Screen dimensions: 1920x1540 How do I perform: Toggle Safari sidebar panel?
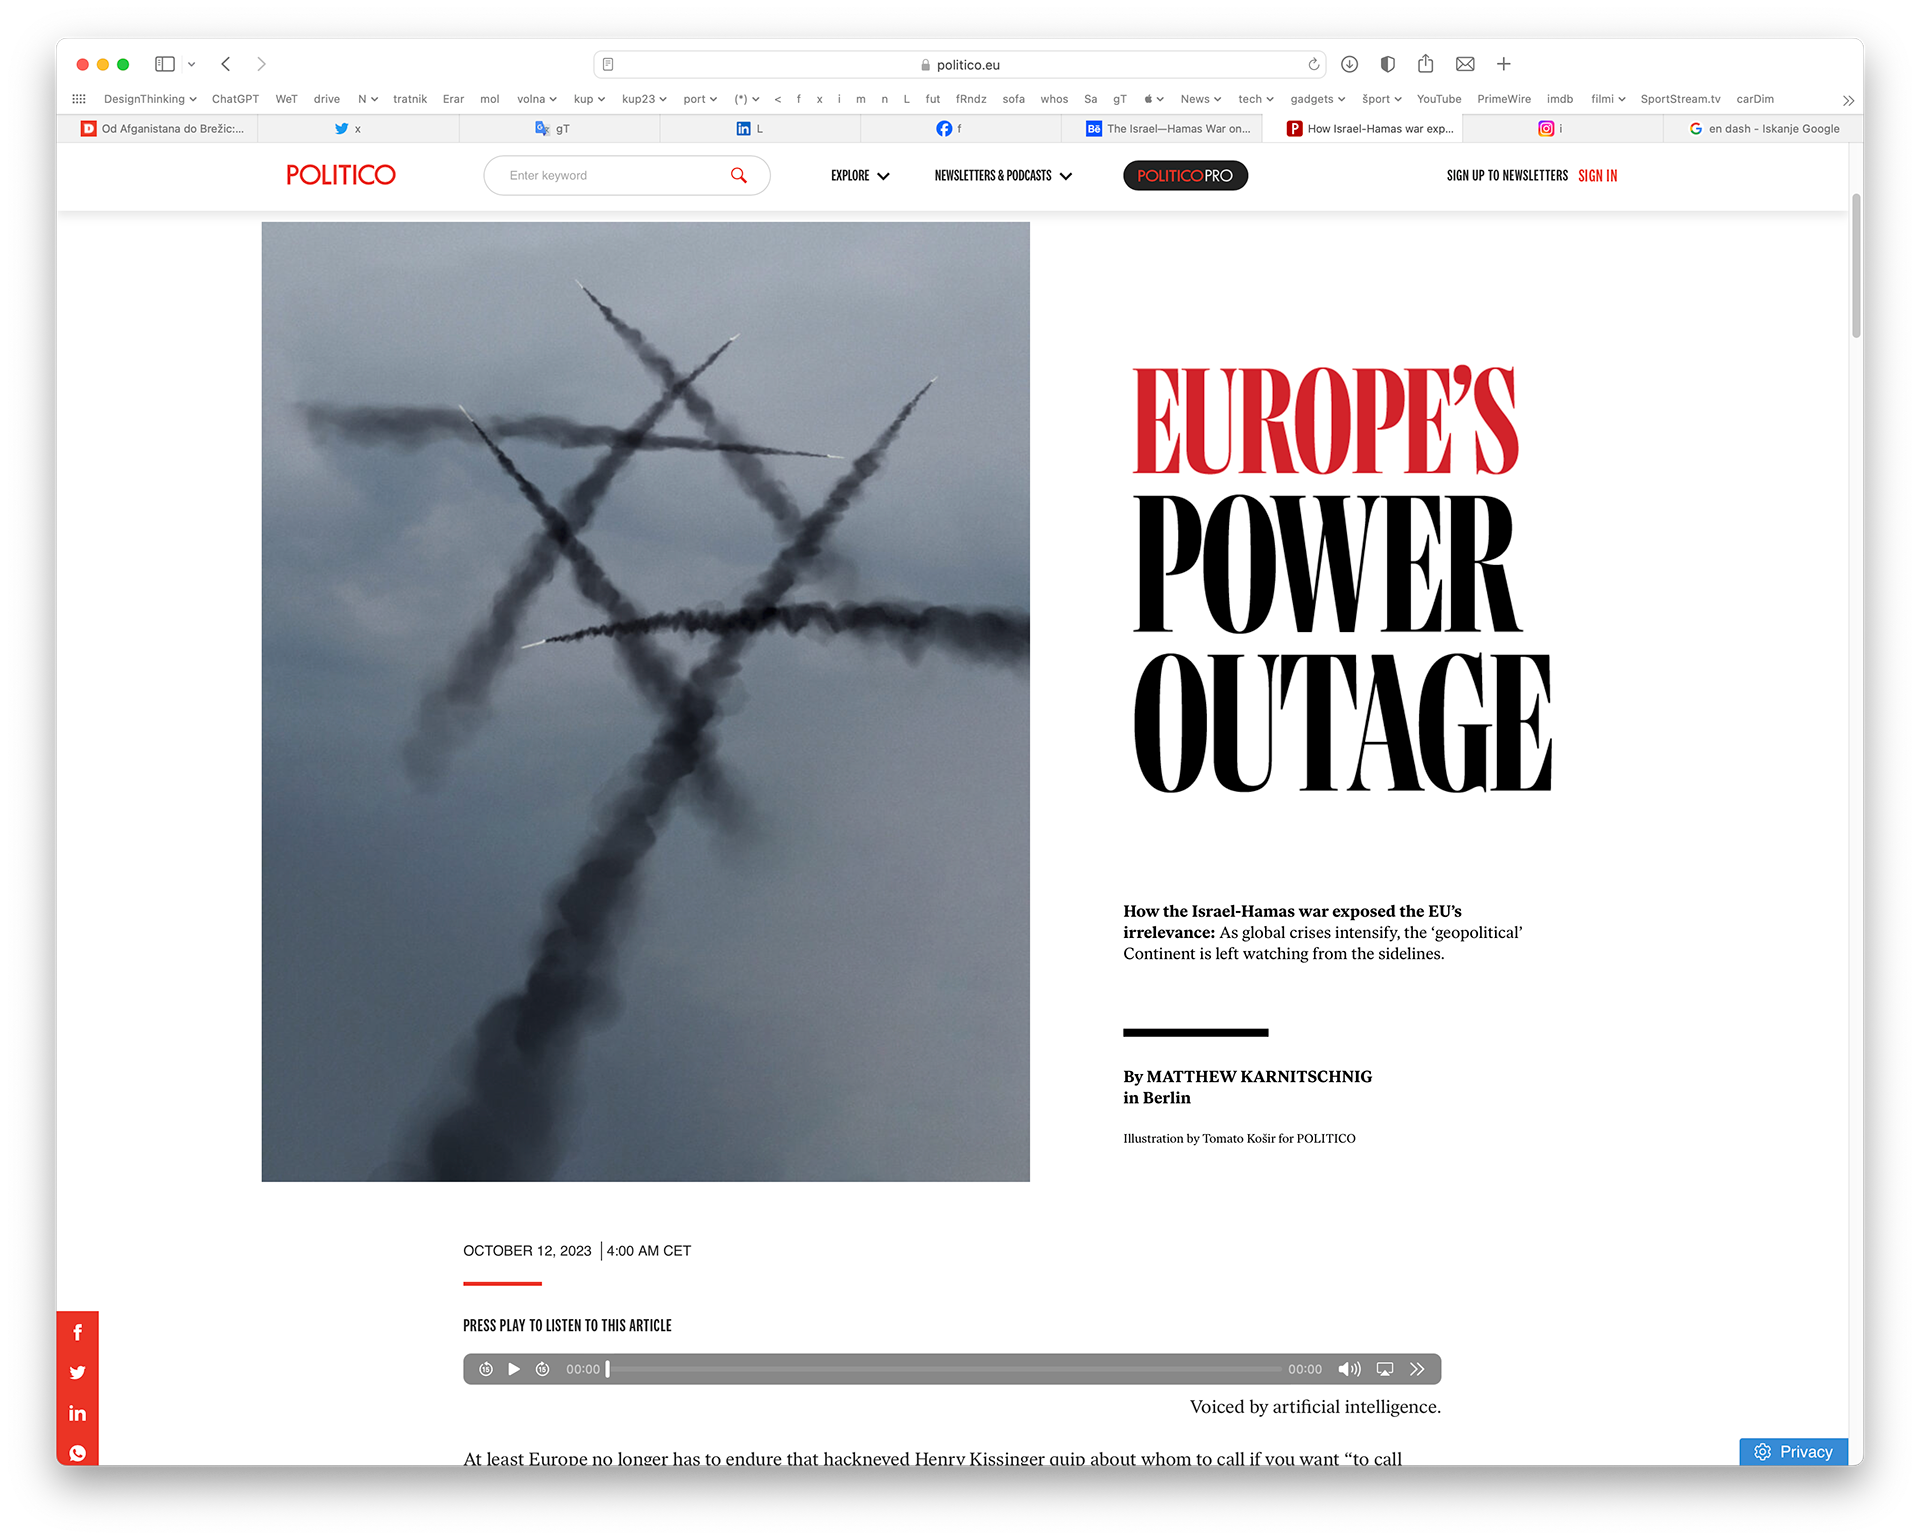coord(165,64)
